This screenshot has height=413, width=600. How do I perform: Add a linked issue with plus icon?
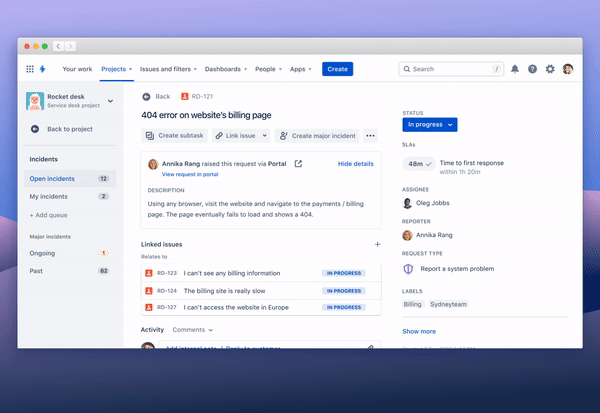coord(377,244)
